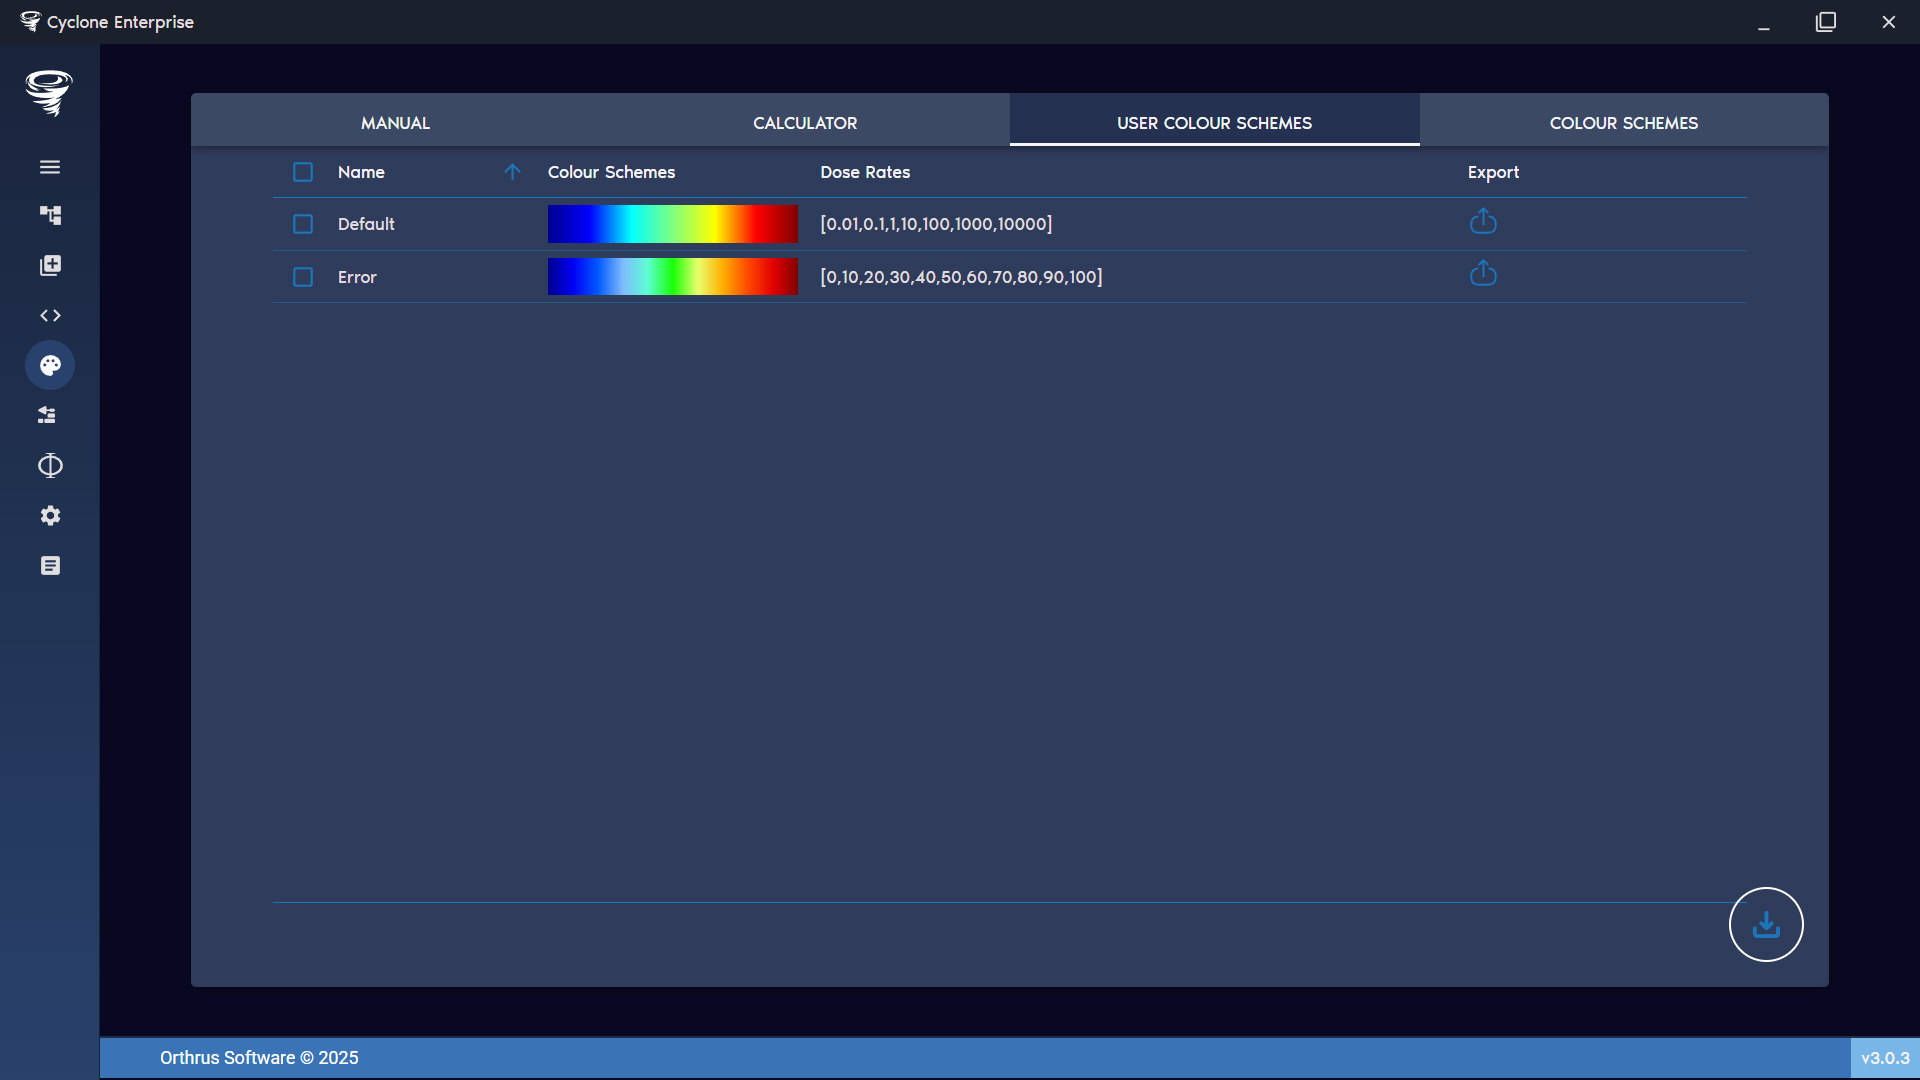This screenshot has height=1080, width=1920.
Task: Select the contrast sidebar icon
Action: click(x=50, y=465)
